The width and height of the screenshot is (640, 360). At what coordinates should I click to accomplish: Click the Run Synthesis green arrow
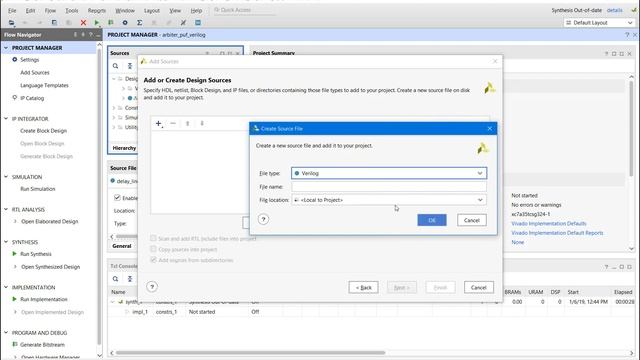15,254
